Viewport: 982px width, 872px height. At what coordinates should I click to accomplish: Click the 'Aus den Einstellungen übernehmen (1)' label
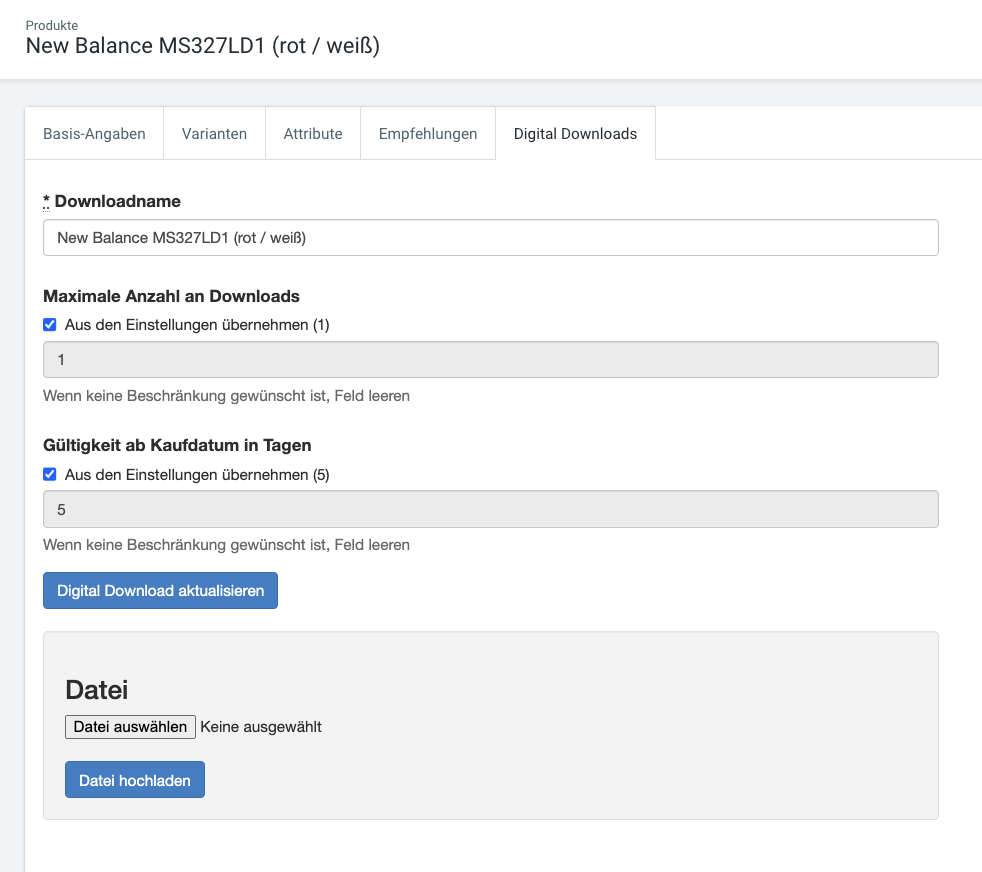[x=197, y=325]
